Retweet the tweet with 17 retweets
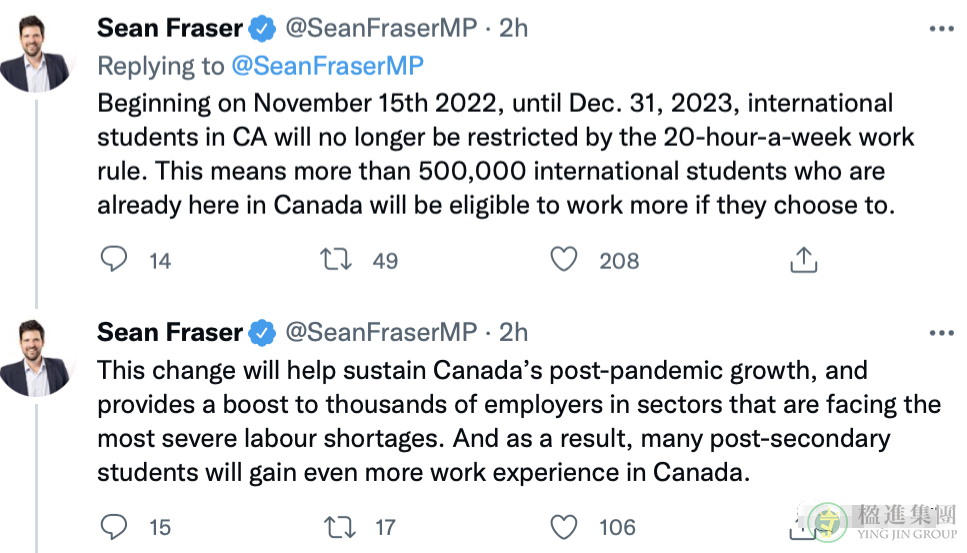The image size is (967, 553). [340, 527]
